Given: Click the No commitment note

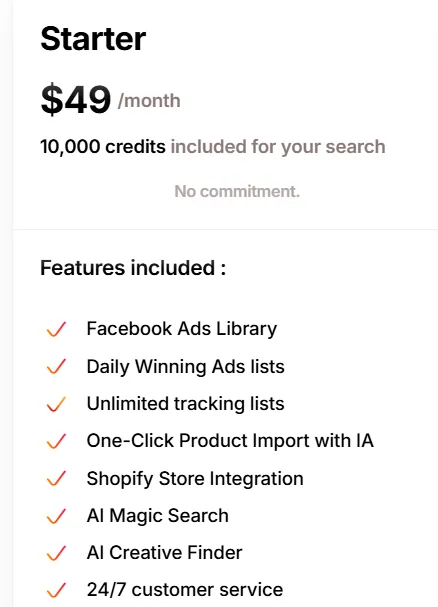Looking at the screenshot, I should tap(237, 191).
